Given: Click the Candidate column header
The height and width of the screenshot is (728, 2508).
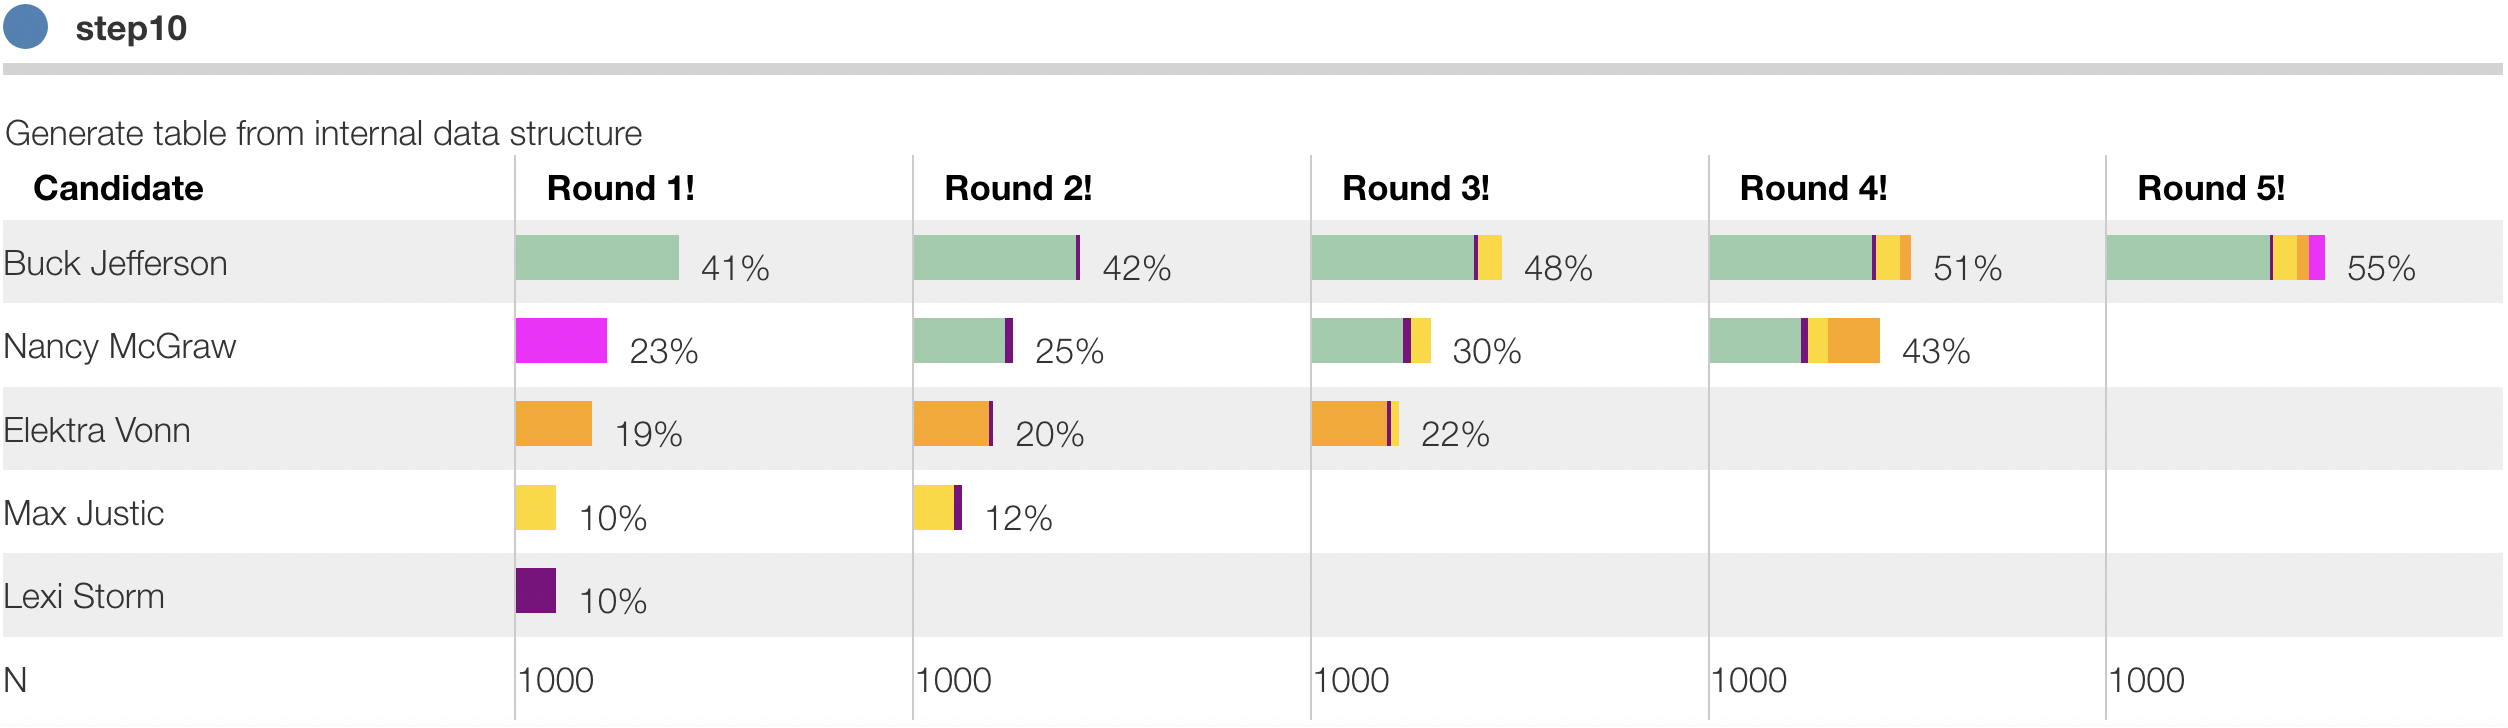Looking at the screenshot, I should pos(118,188).
